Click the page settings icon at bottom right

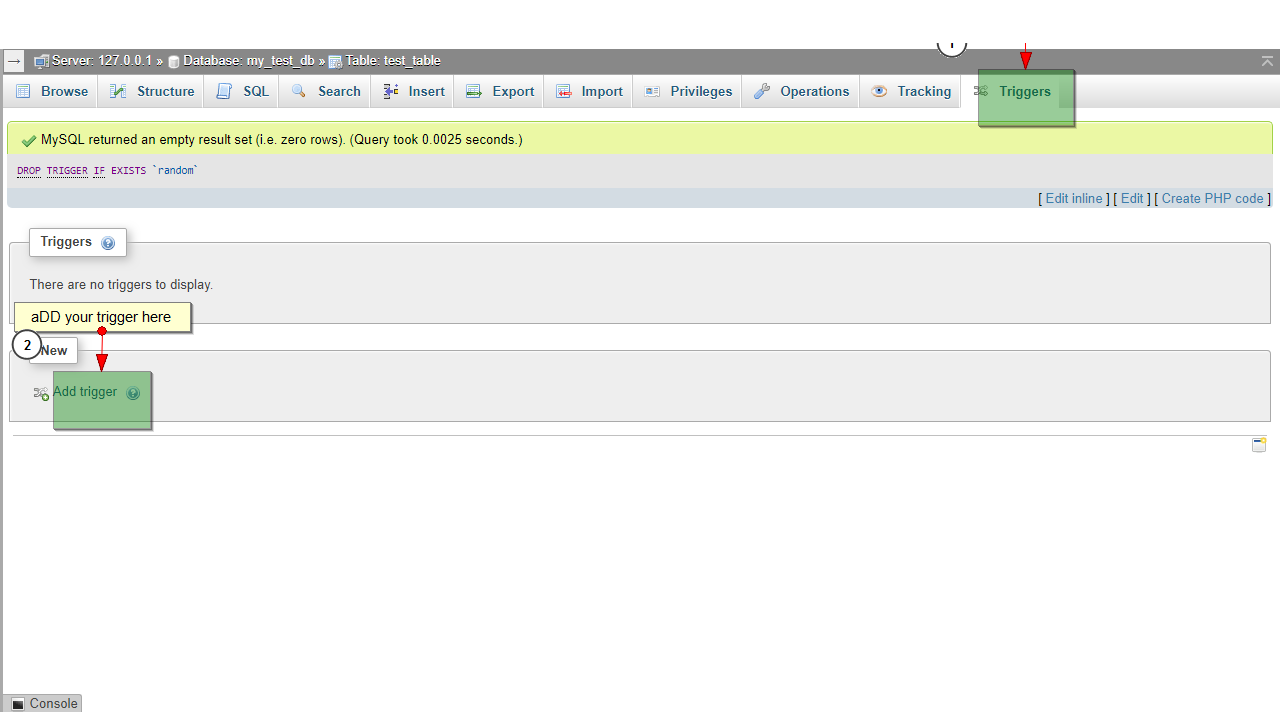pyautogui.click(x=1259, y=444)
